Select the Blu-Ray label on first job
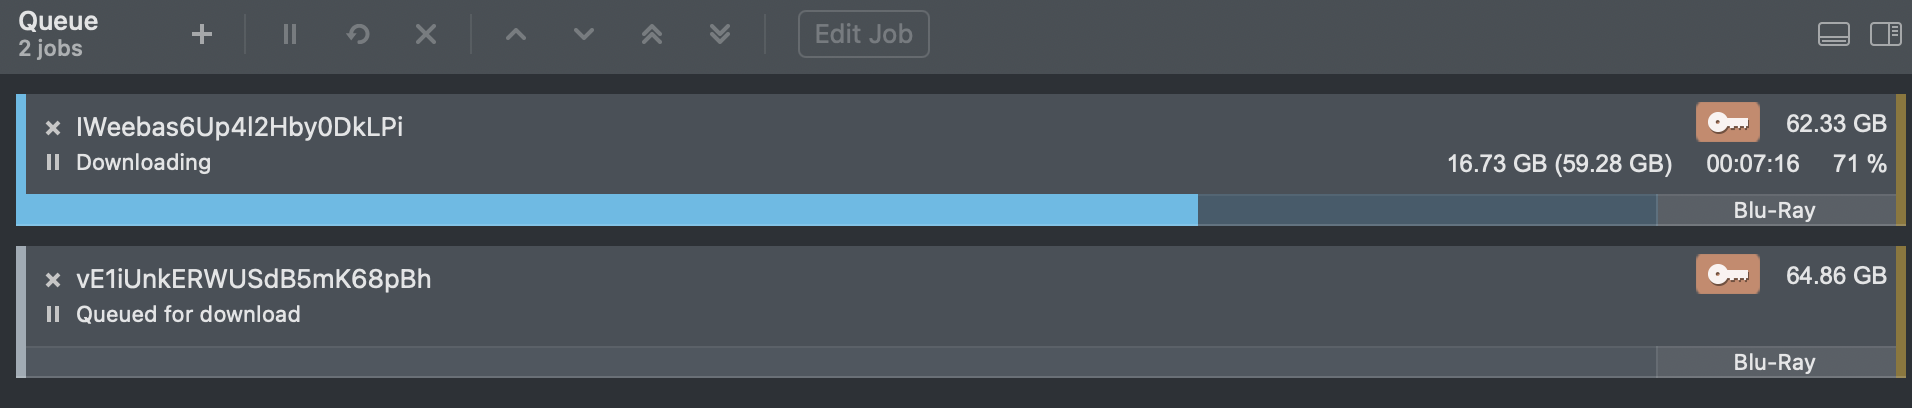 (x=1775, y=210)
